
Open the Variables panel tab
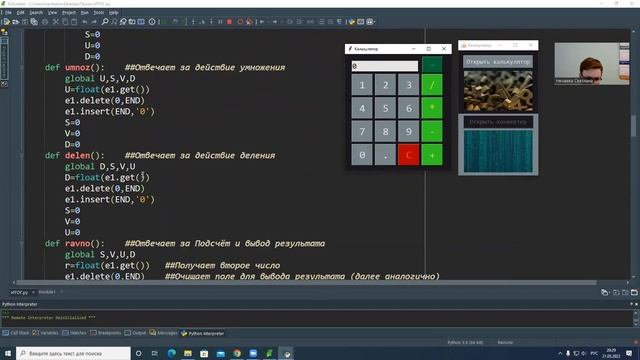pos(46,333)
